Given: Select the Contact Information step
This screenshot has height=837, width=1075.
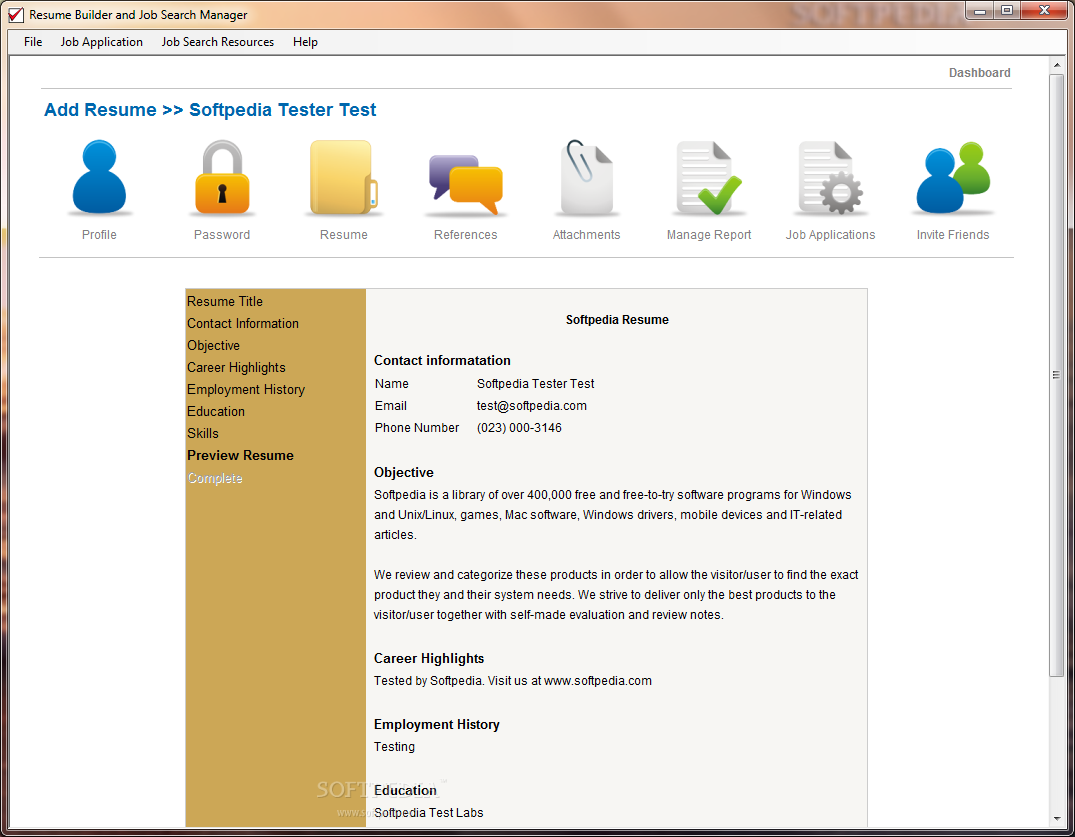Looking at the screenshot, I should tap(243, 324).
